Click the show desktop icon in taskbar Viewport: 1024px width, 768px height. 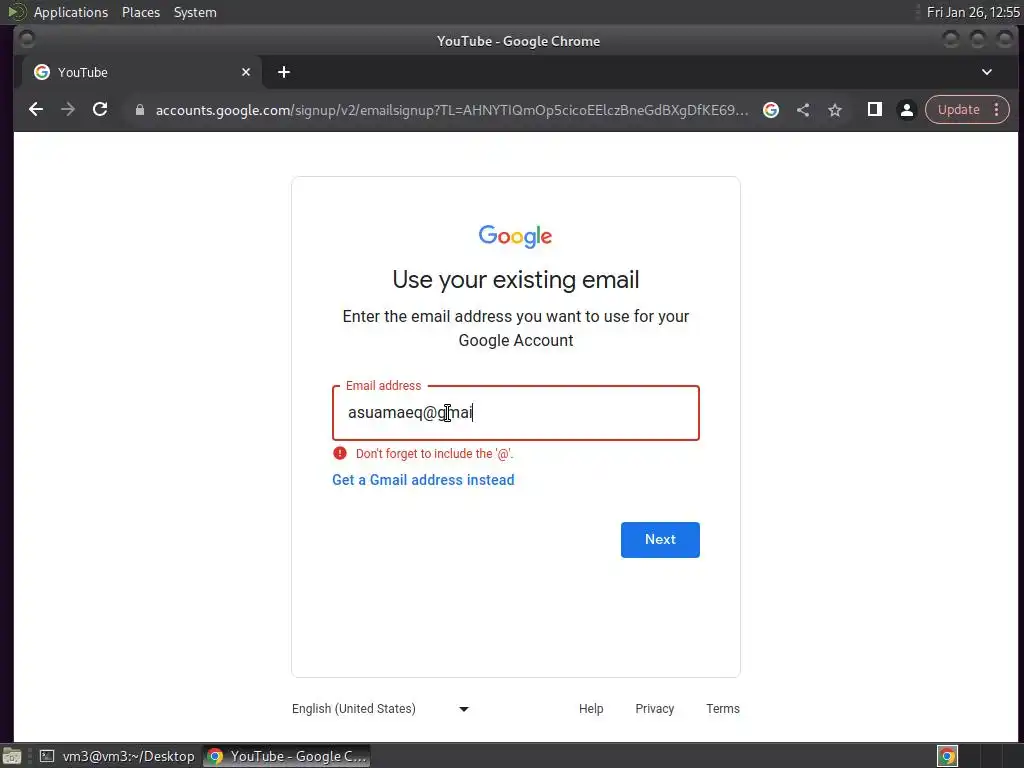[x=12, y=756]
